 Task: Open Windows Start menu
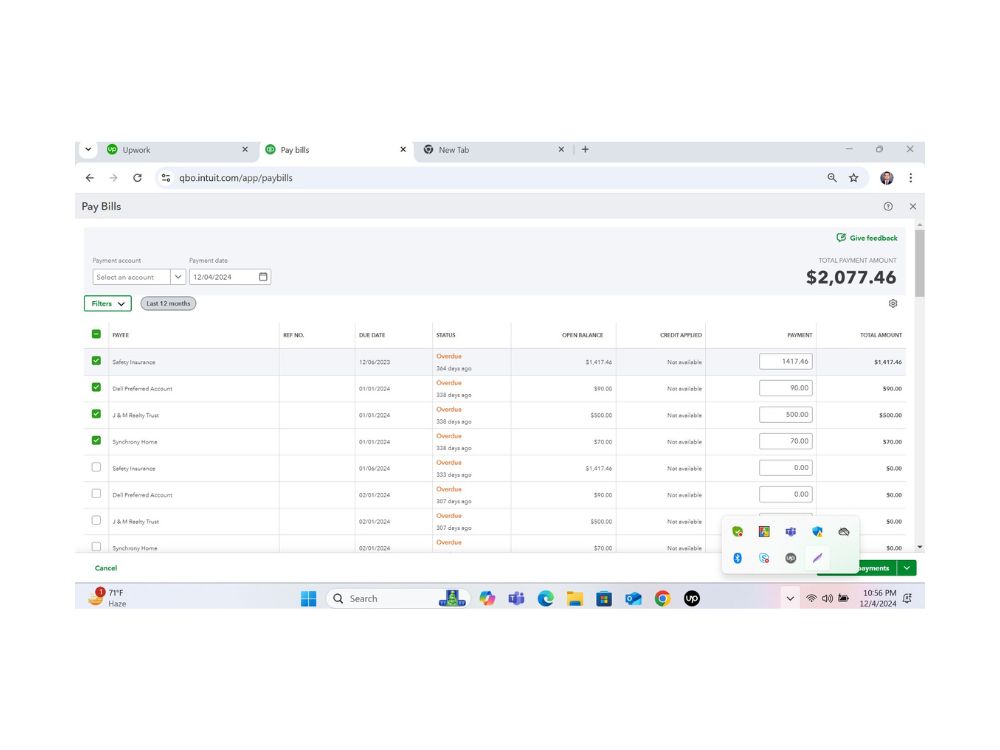point(309,598)
